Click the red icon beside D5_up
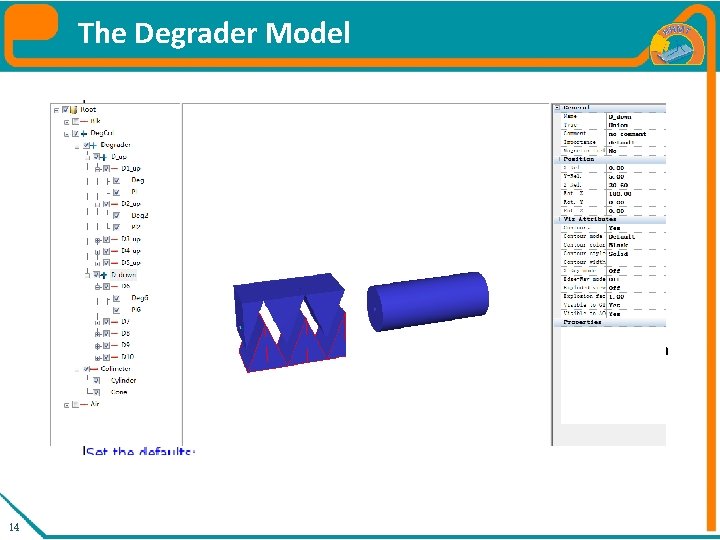Image resolution: width=720 pixels, height=540 pixels. coord(114,263)
